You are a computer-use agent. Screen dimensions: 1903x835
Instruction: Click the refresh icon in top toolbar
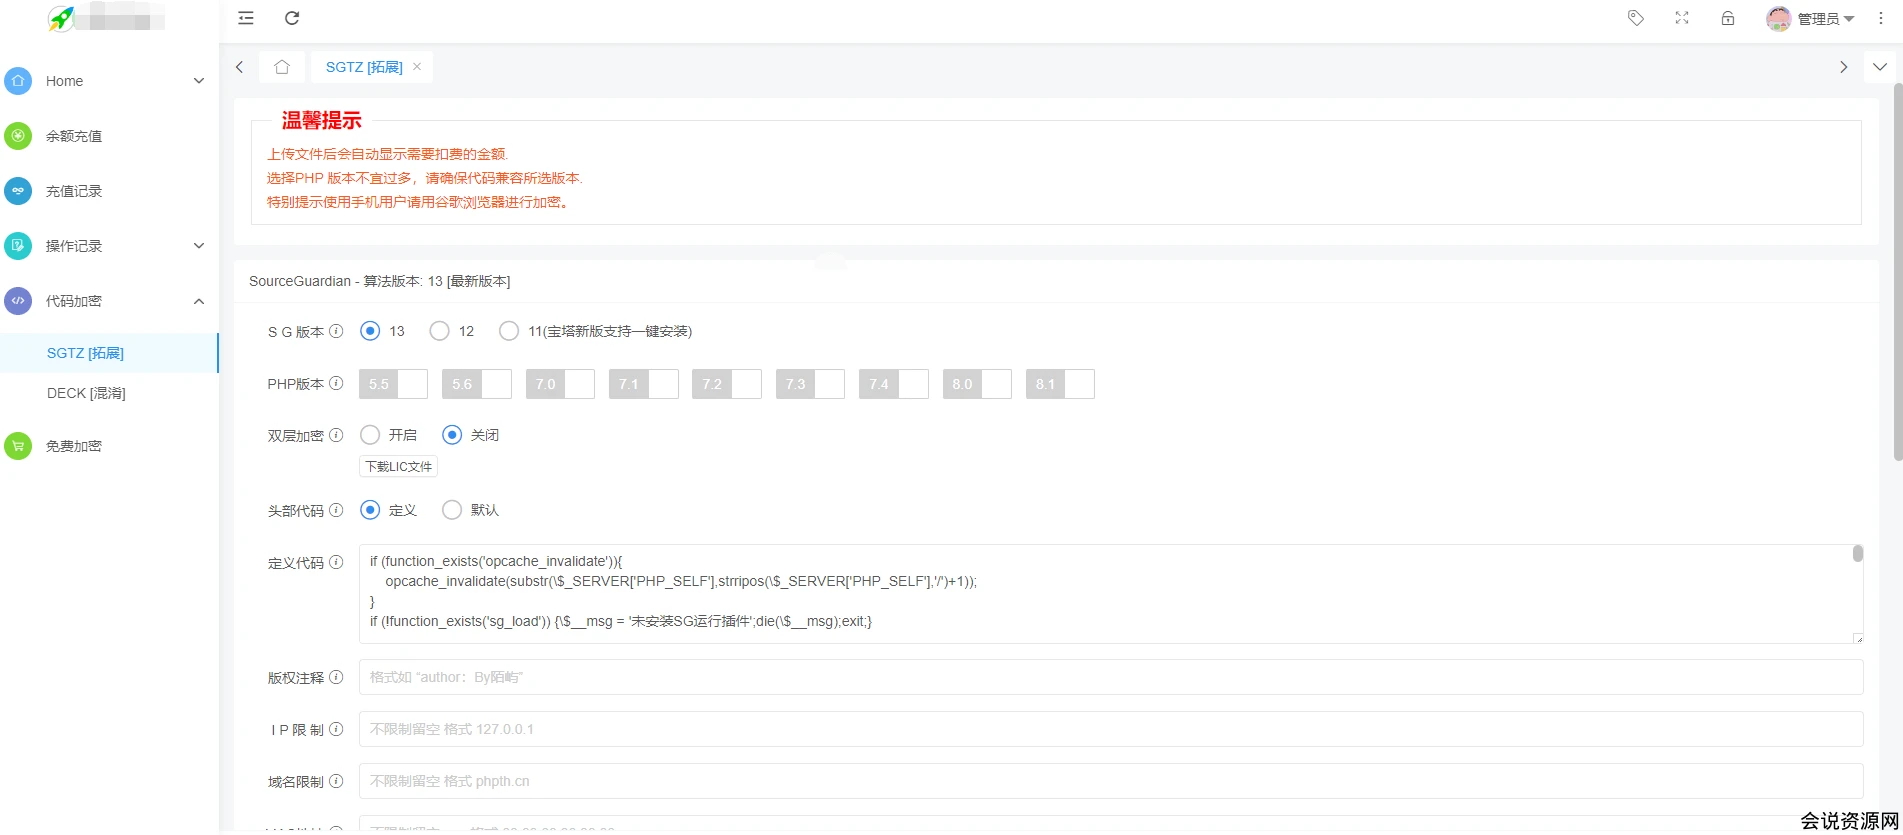[x=292, y=18]
